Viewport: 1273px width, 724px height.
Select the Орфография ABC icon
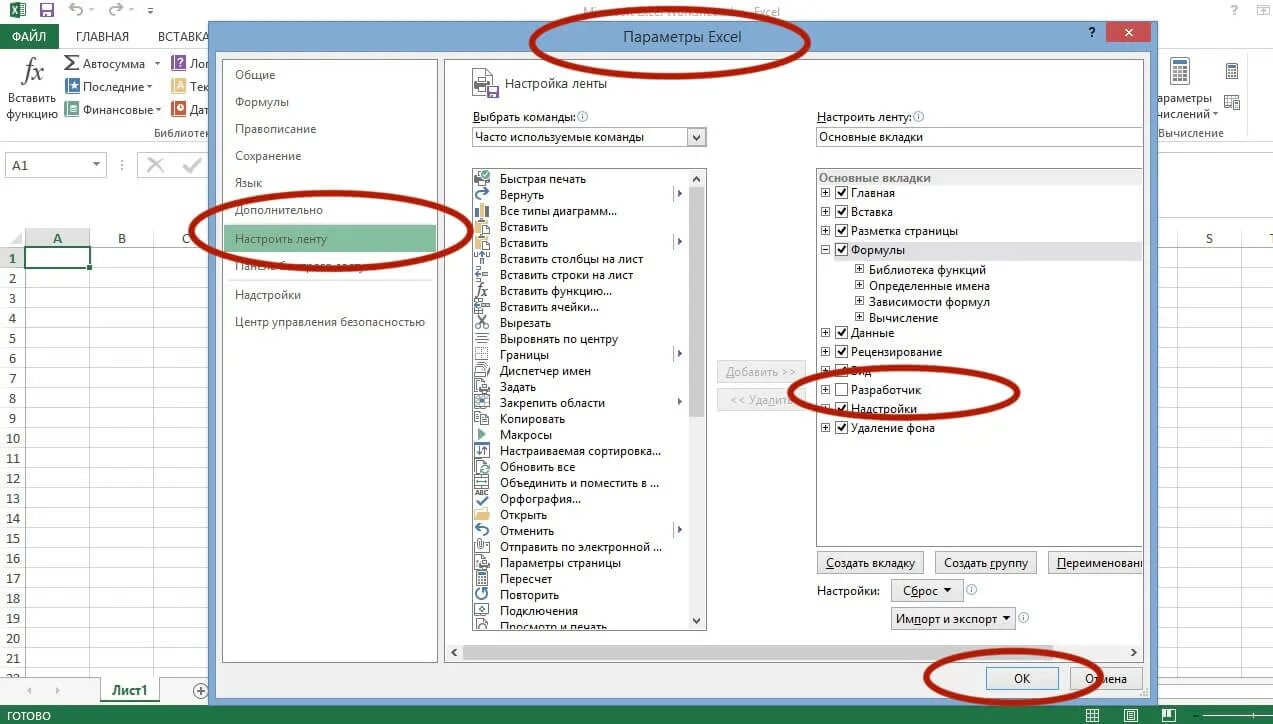pyautogui.click(x=482, y=499)
